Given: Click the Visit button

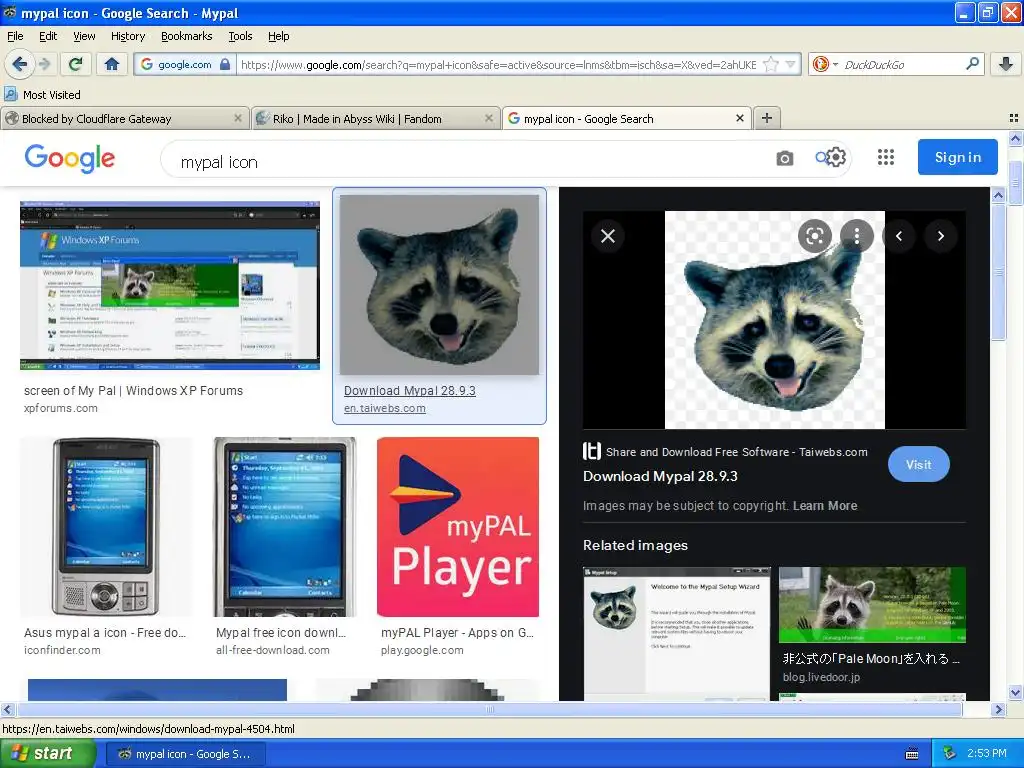Looking at the screenshot, I should [x=918, y=464].
